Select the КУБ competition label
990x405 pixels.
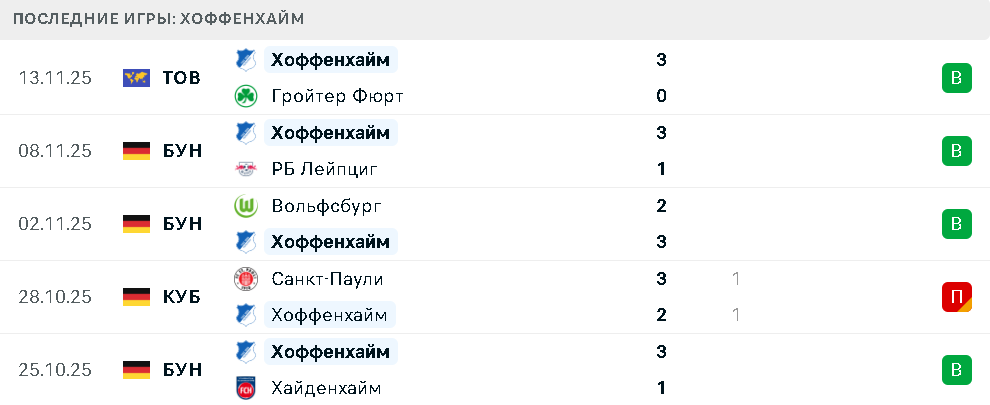[181, 297]
